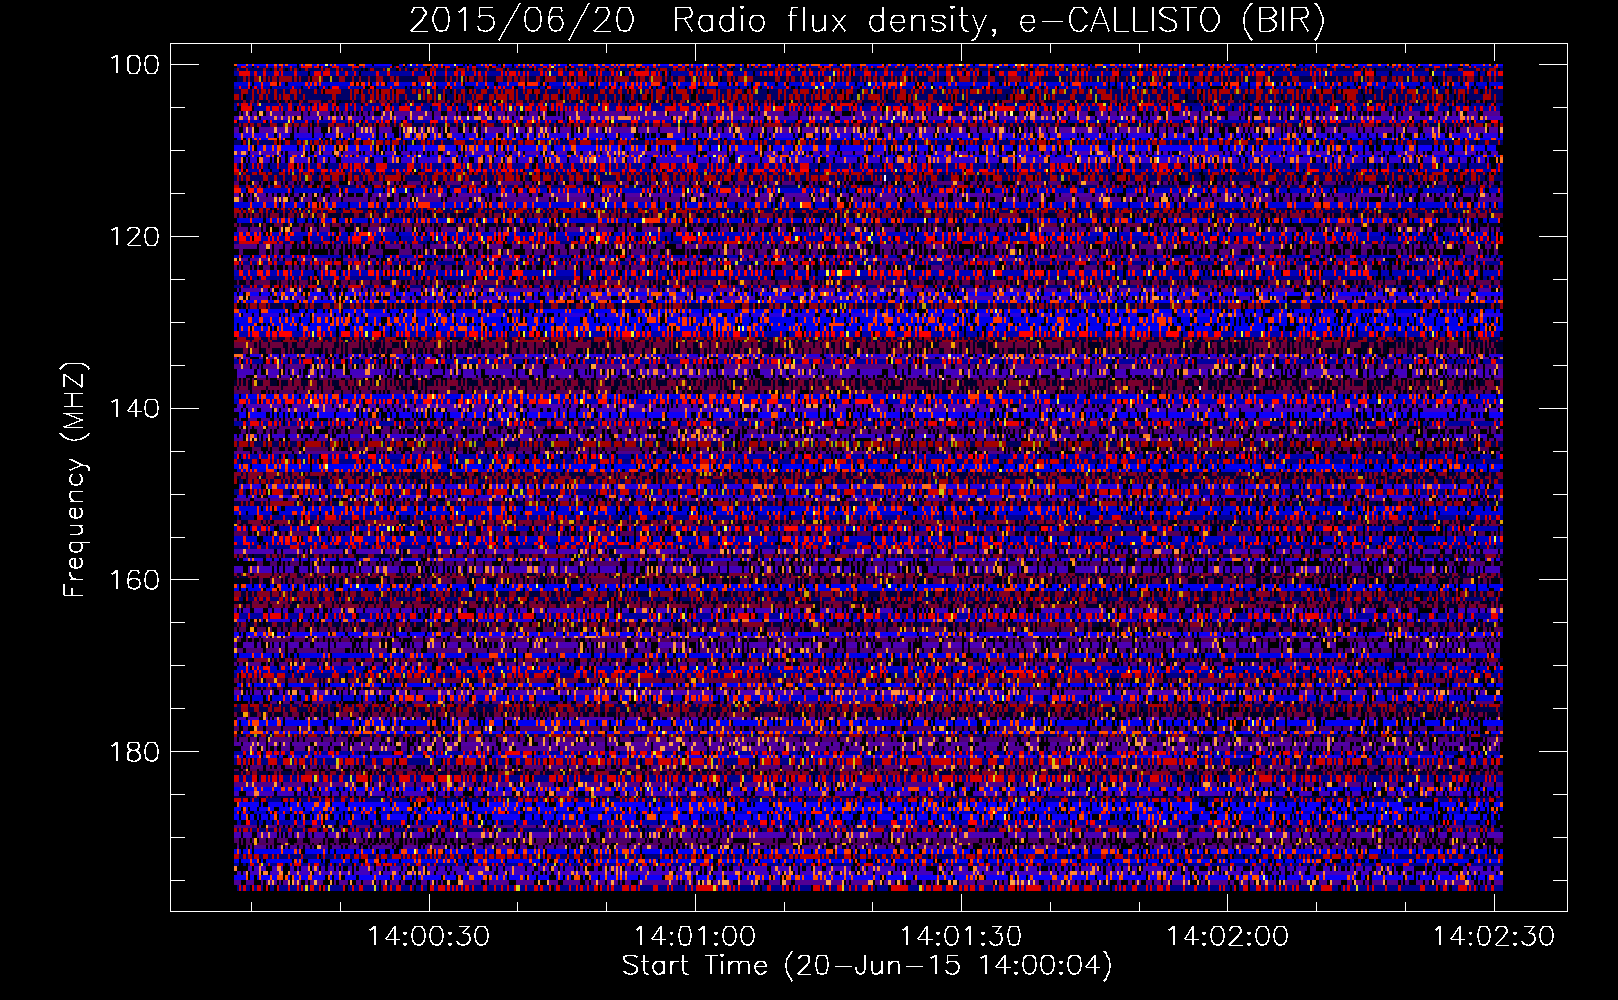The height and width of the screenshot is (1000, 1618).
Task: Click the 'Start Time (20-Jun-15 14:00:04)' label
Action: 867,966
